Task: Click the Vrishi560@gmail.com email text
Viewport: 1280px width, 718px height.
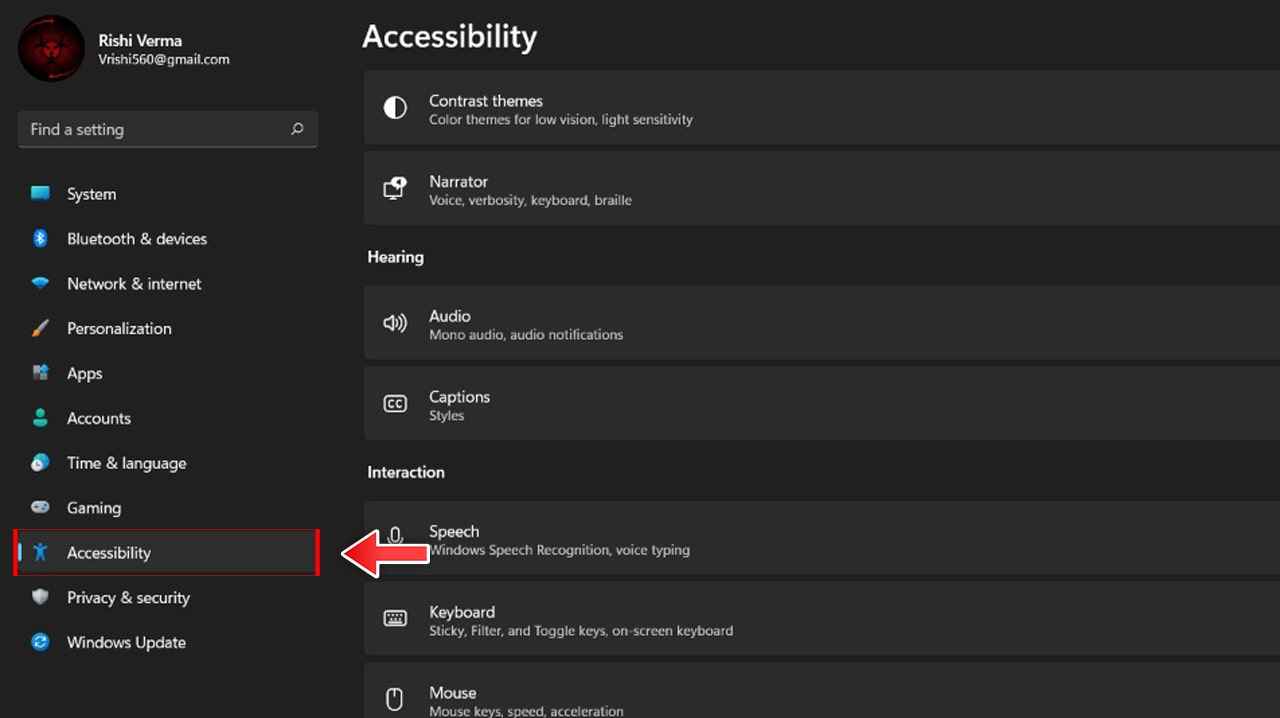Action: [164, 59]
